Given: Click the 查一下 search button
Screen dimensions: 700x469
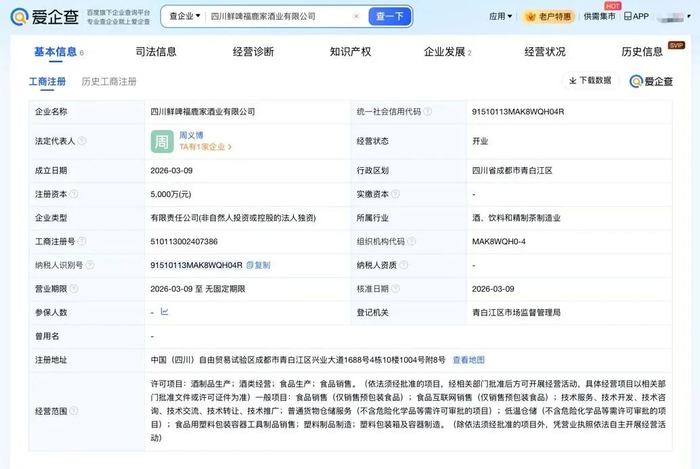Looking at the screenshot, I should pos(390,17).
